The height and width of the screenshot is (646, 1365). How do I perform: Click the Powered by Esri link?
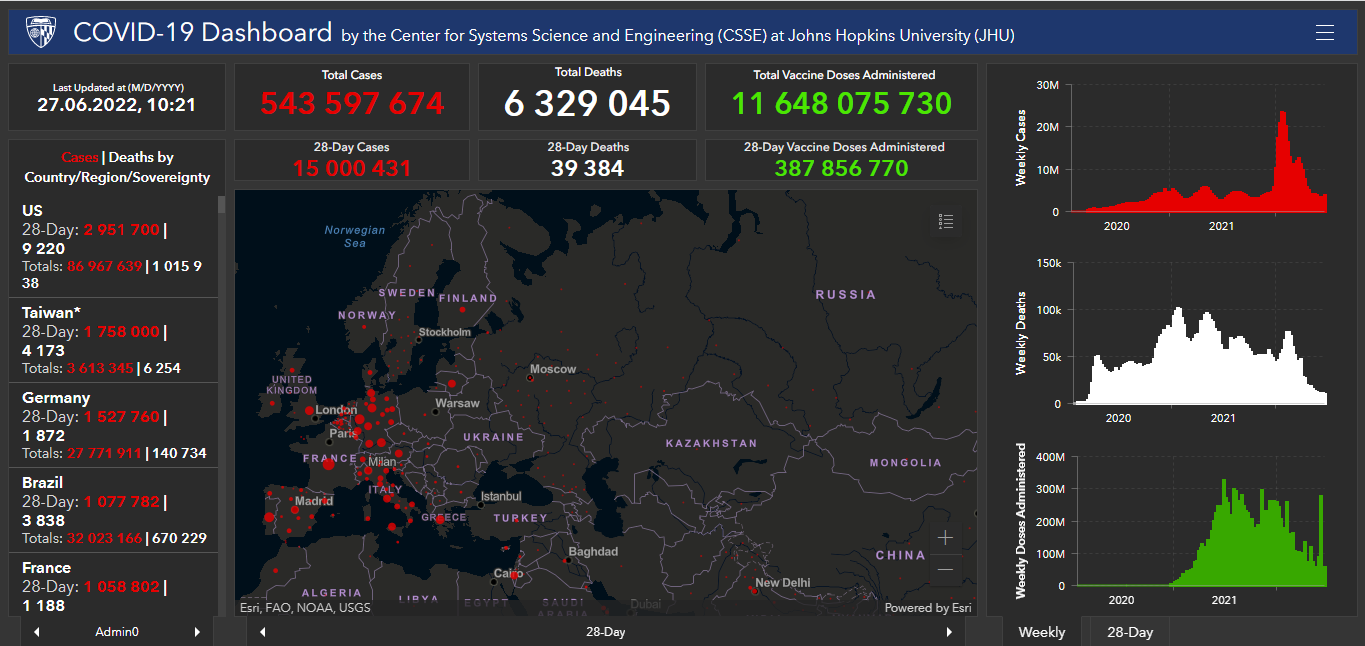tap(927, 607)
